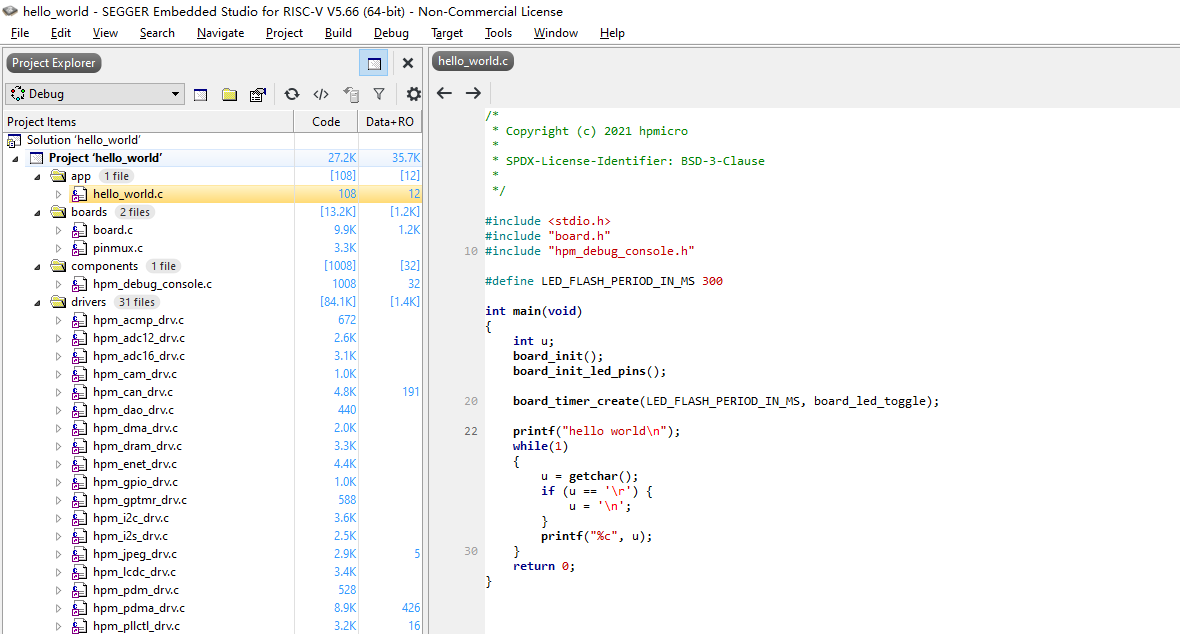Click the filter funnel icon in Project Explorer
1180x634 pixels.
pyautogui.click(x=379, y=94)
